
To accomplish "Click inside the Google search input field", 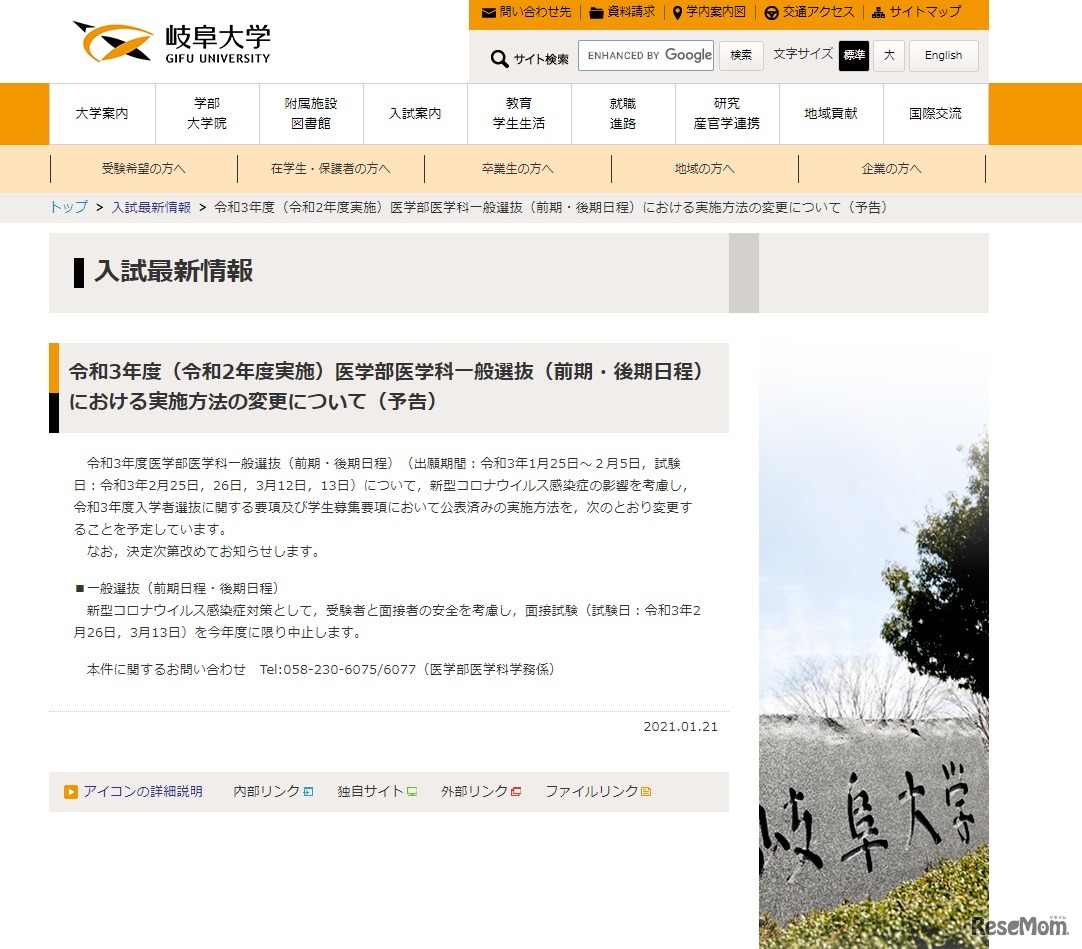I will pos(645,56).
